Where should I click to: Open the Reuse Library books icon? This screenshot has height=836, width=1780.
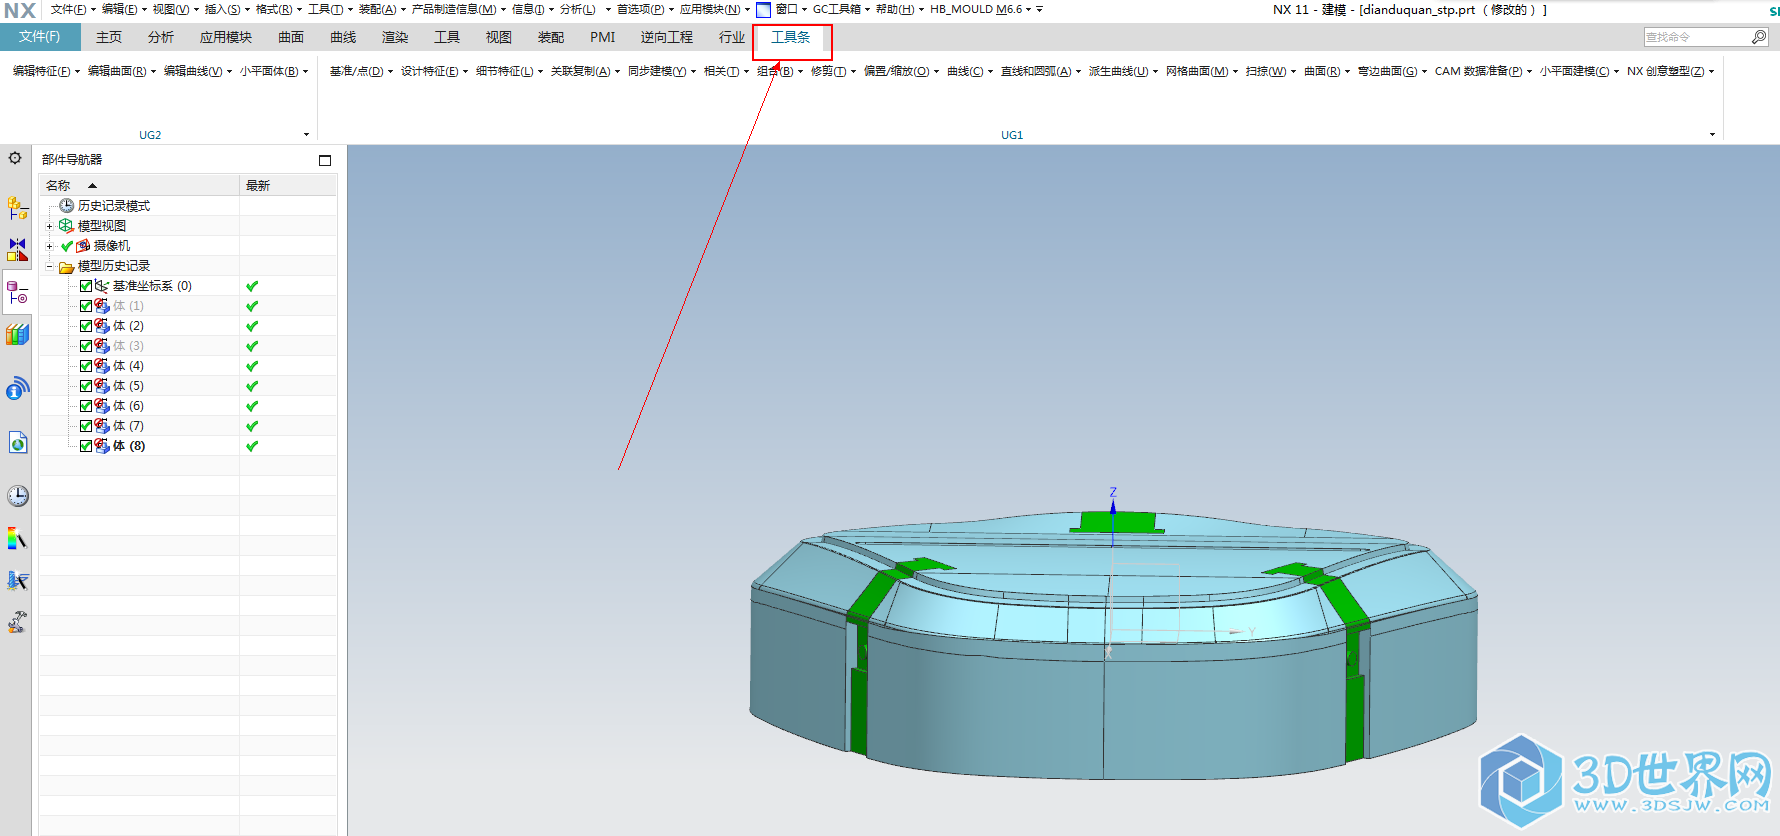(x=17, y=334)
